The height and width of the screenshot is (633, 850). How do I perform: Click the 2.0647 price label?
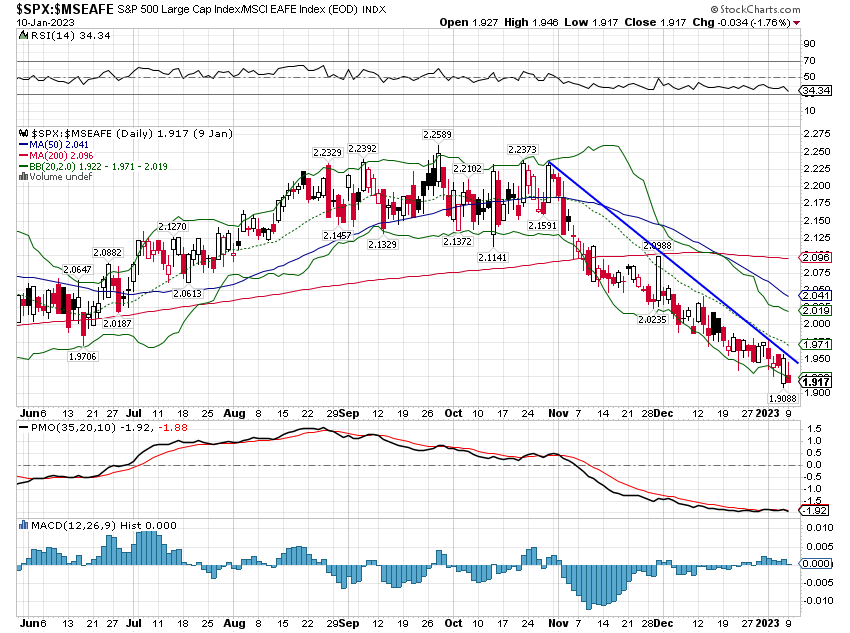(78, 269)
